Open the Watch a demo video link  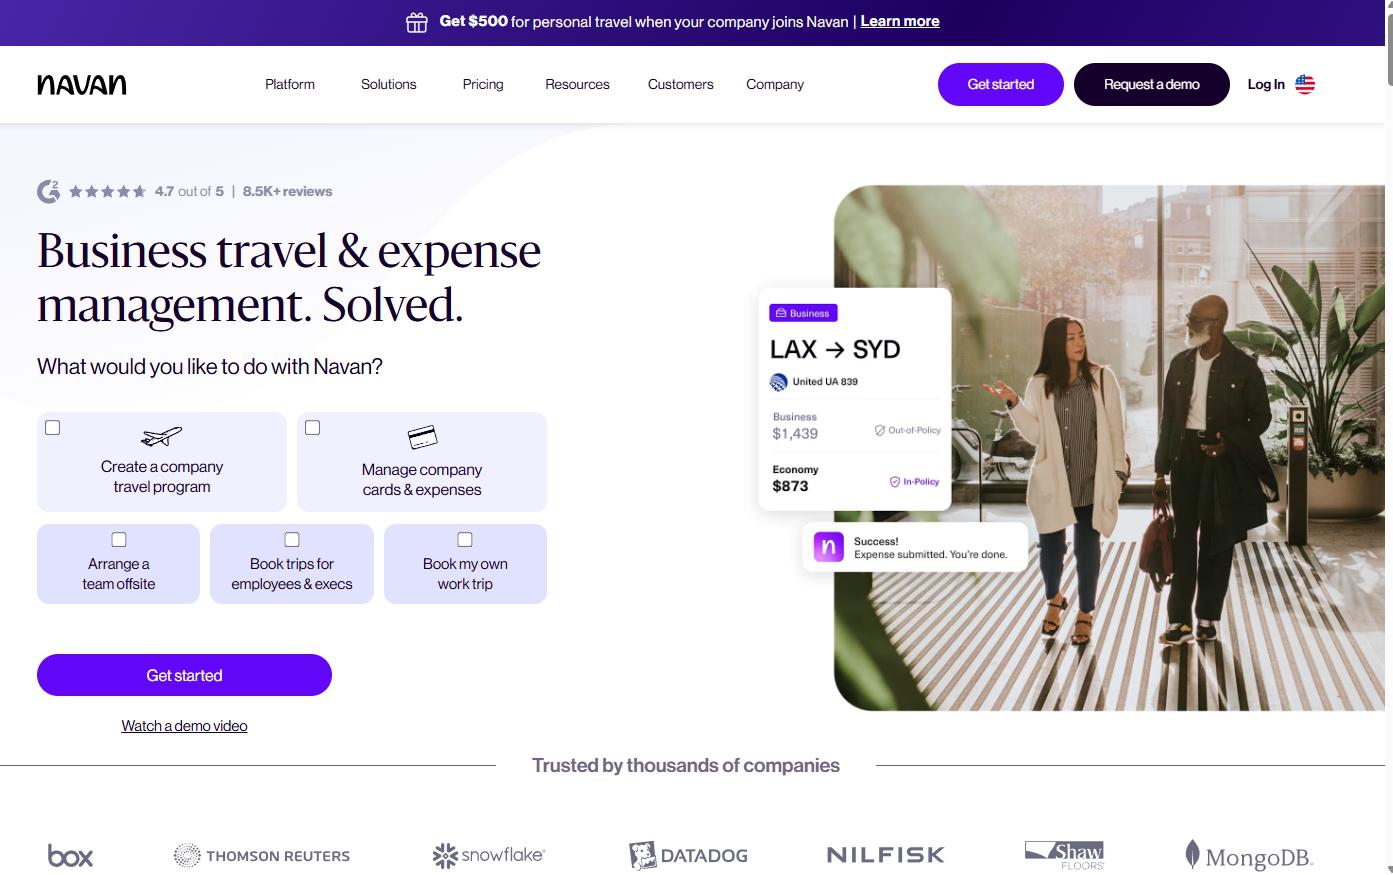(184, 726)
